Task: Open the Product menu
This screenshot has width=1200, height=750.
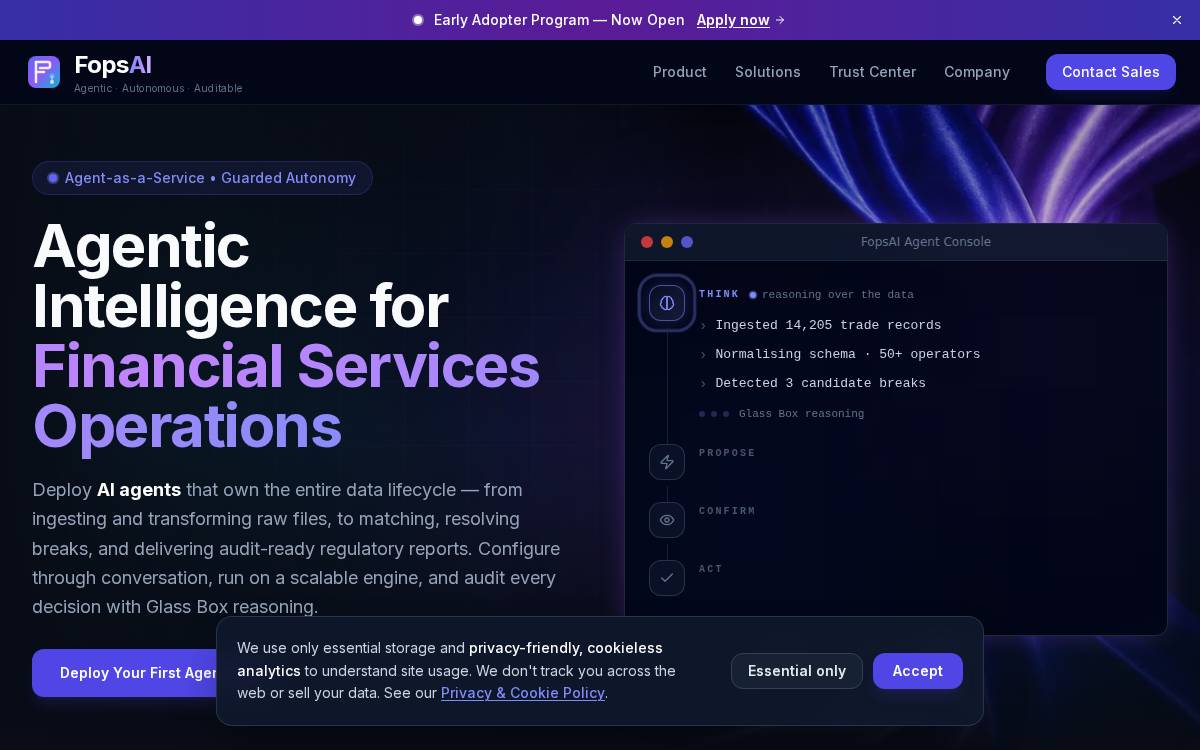Action: 680,72
